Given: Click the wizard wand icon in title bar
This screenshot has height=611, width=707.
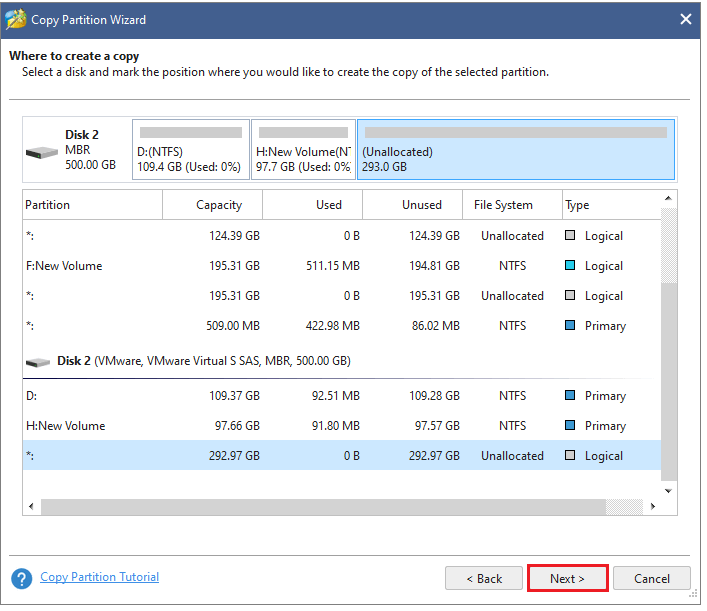Looking at the screenshot, I should pos(16,19).
